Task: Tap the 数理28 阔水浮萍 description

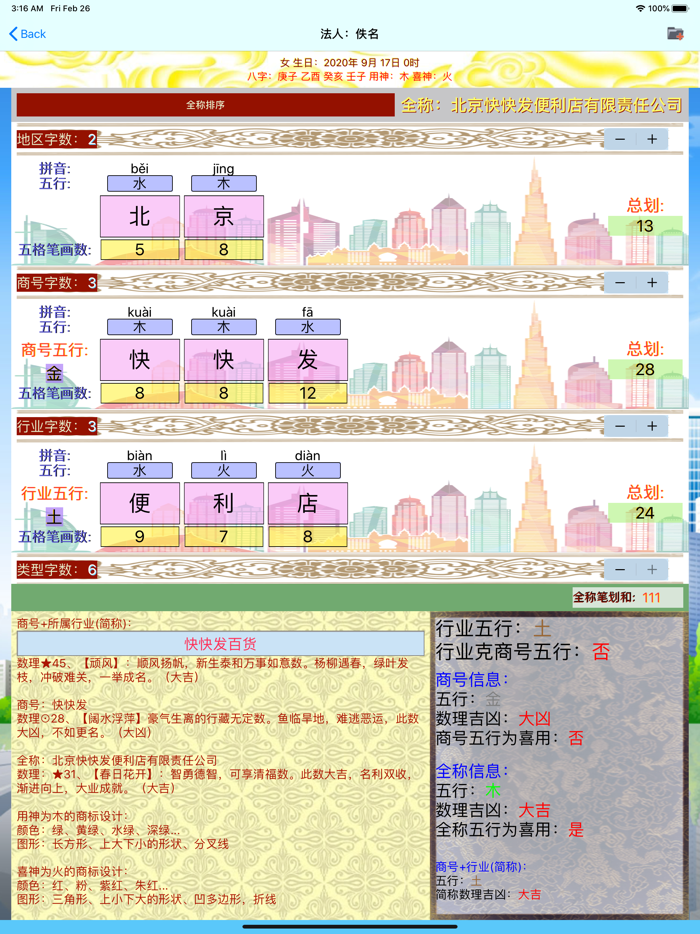Action: 218,726
